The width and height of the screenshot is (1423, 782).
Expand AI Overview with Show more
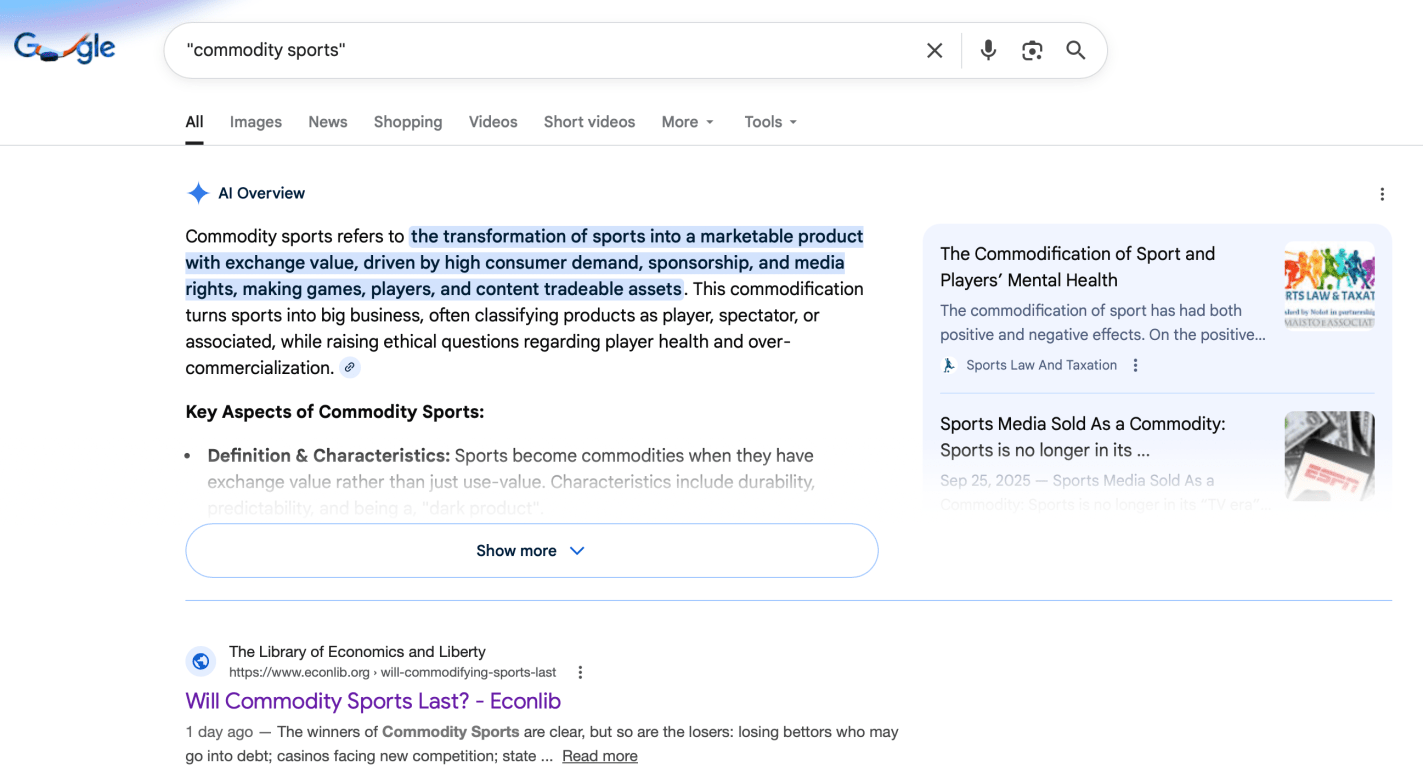pyautogui.click(x=531, y=551)
